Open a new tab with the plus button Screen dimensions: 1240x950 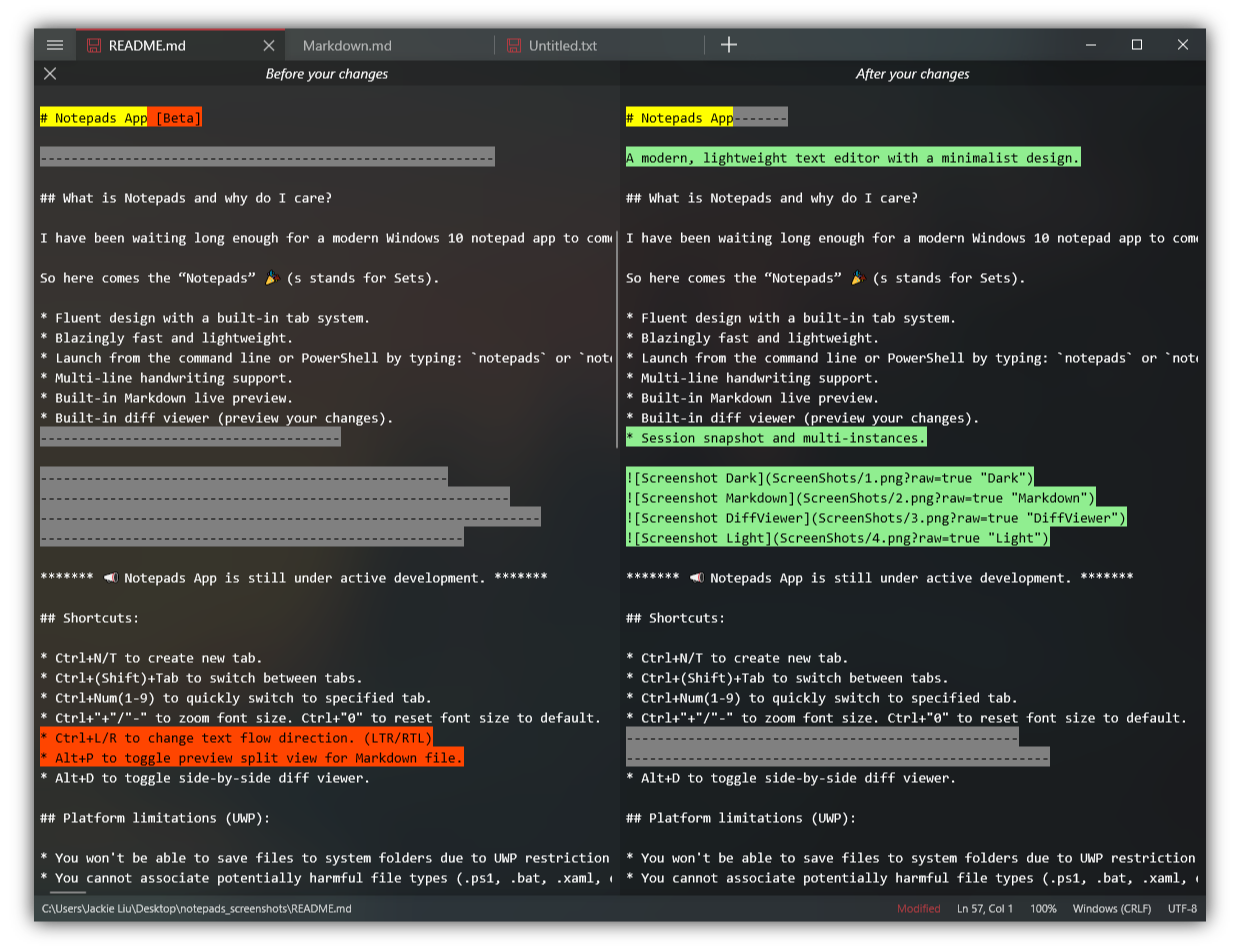tap(729, 44)
